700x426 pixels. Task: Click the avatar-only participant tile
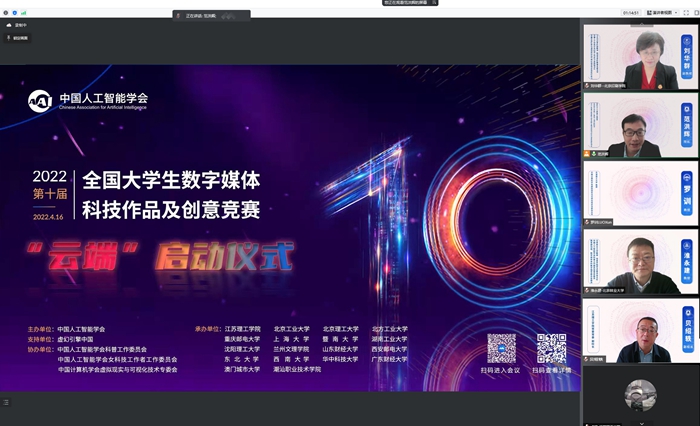pos(641,396)
